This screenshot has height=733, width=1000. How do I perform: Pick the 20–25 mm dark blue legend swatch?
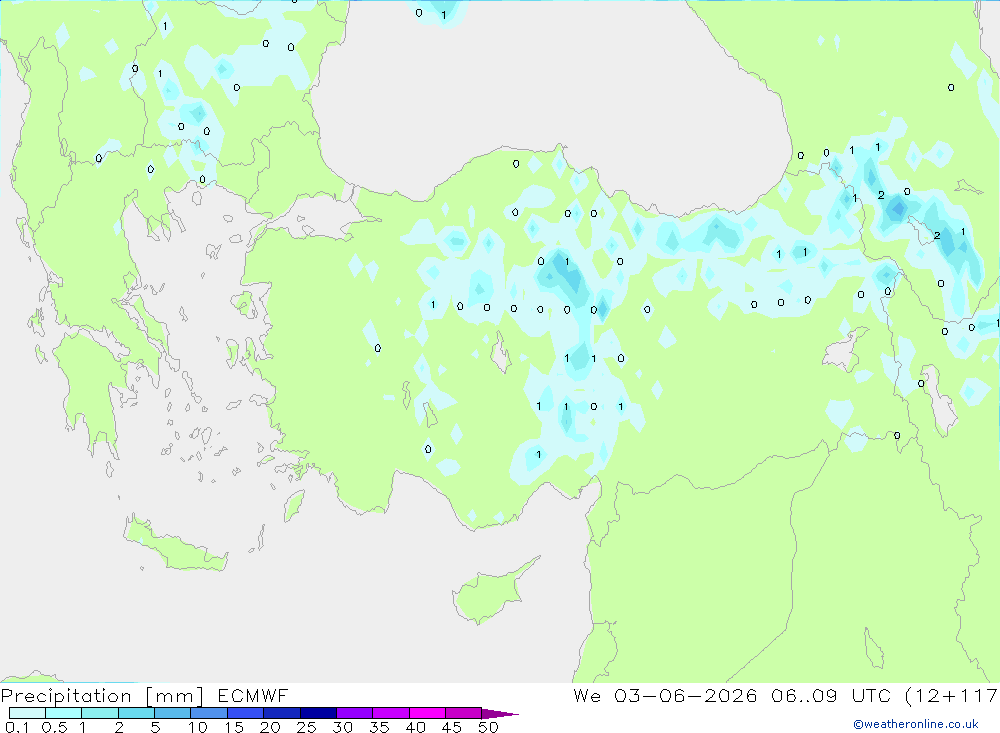tap(281, 713)
